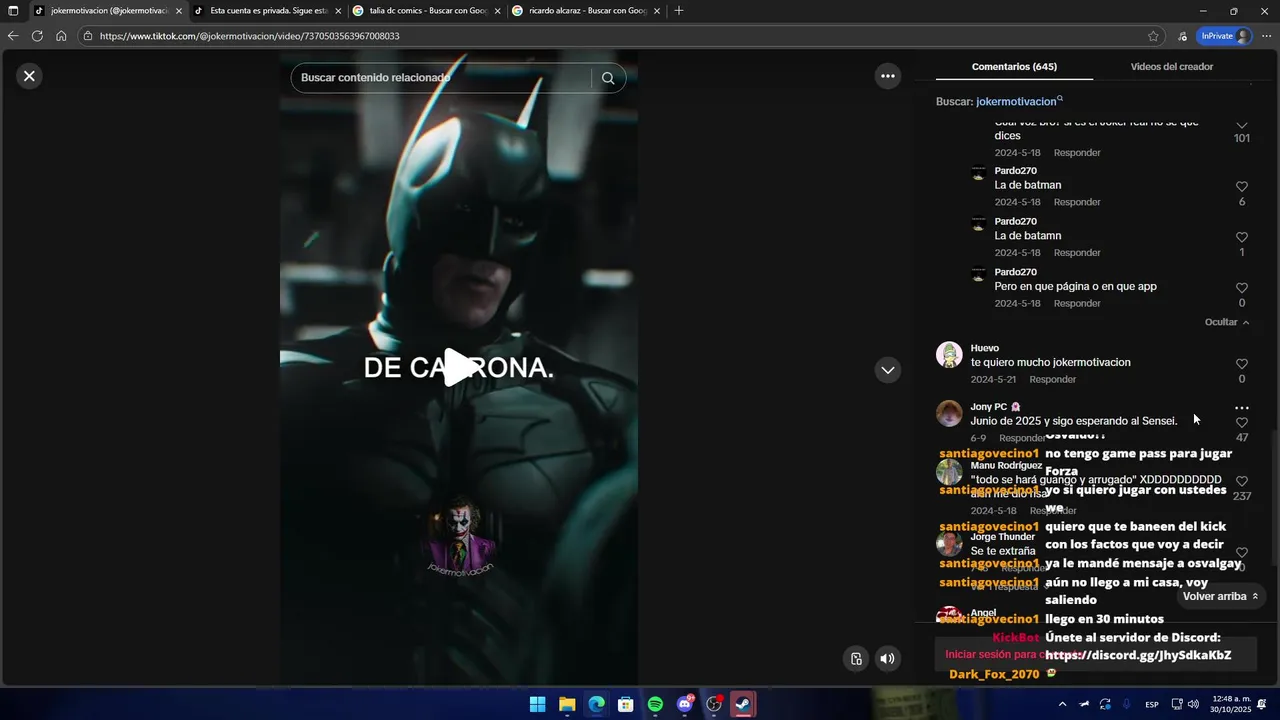Click the browser Home icon
This screenshot has height=720, width=1280.
point(61,36)
